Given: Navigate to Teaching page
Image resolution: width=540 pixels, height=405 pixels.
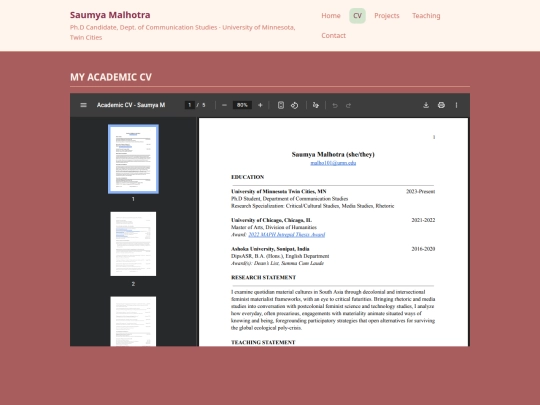Looking at the screenshot, I should (426, 16).
